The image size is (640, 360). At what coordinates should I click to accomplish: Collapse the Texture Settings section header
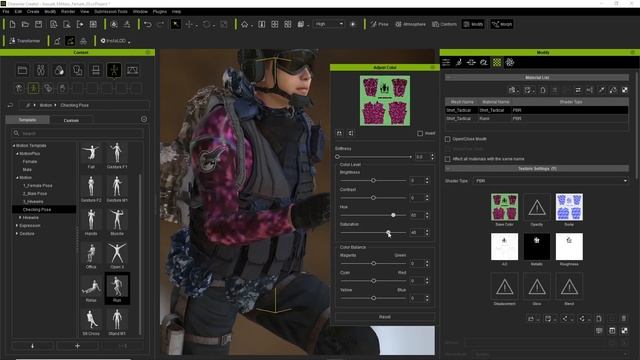537,169
